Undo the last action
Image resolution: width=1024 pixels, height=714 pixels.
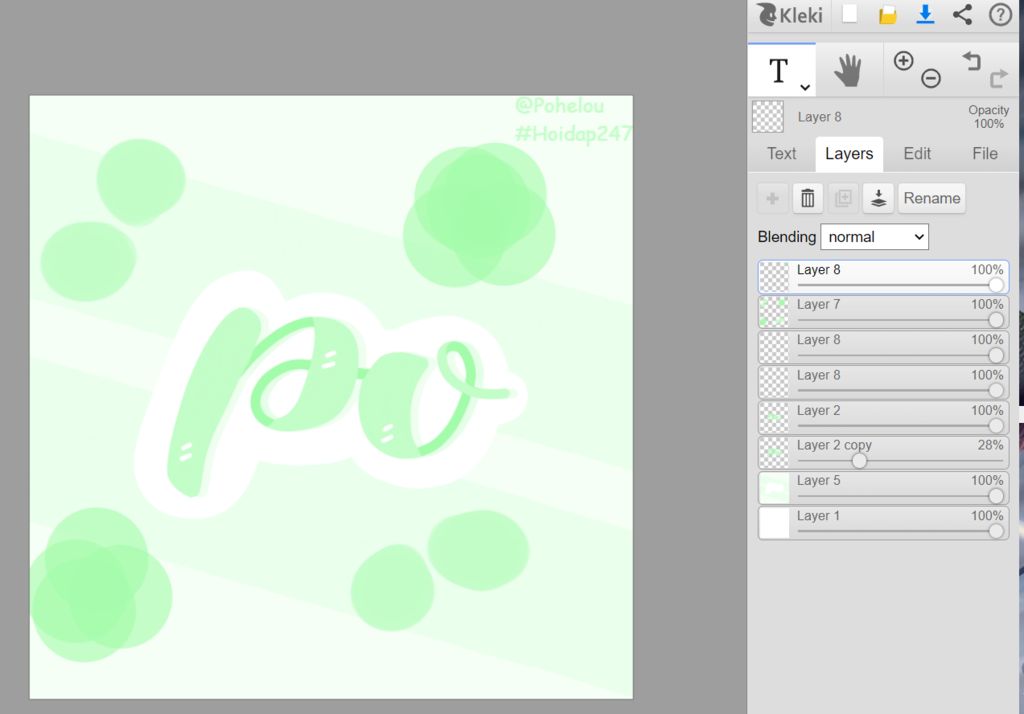[x=972, y=61]
